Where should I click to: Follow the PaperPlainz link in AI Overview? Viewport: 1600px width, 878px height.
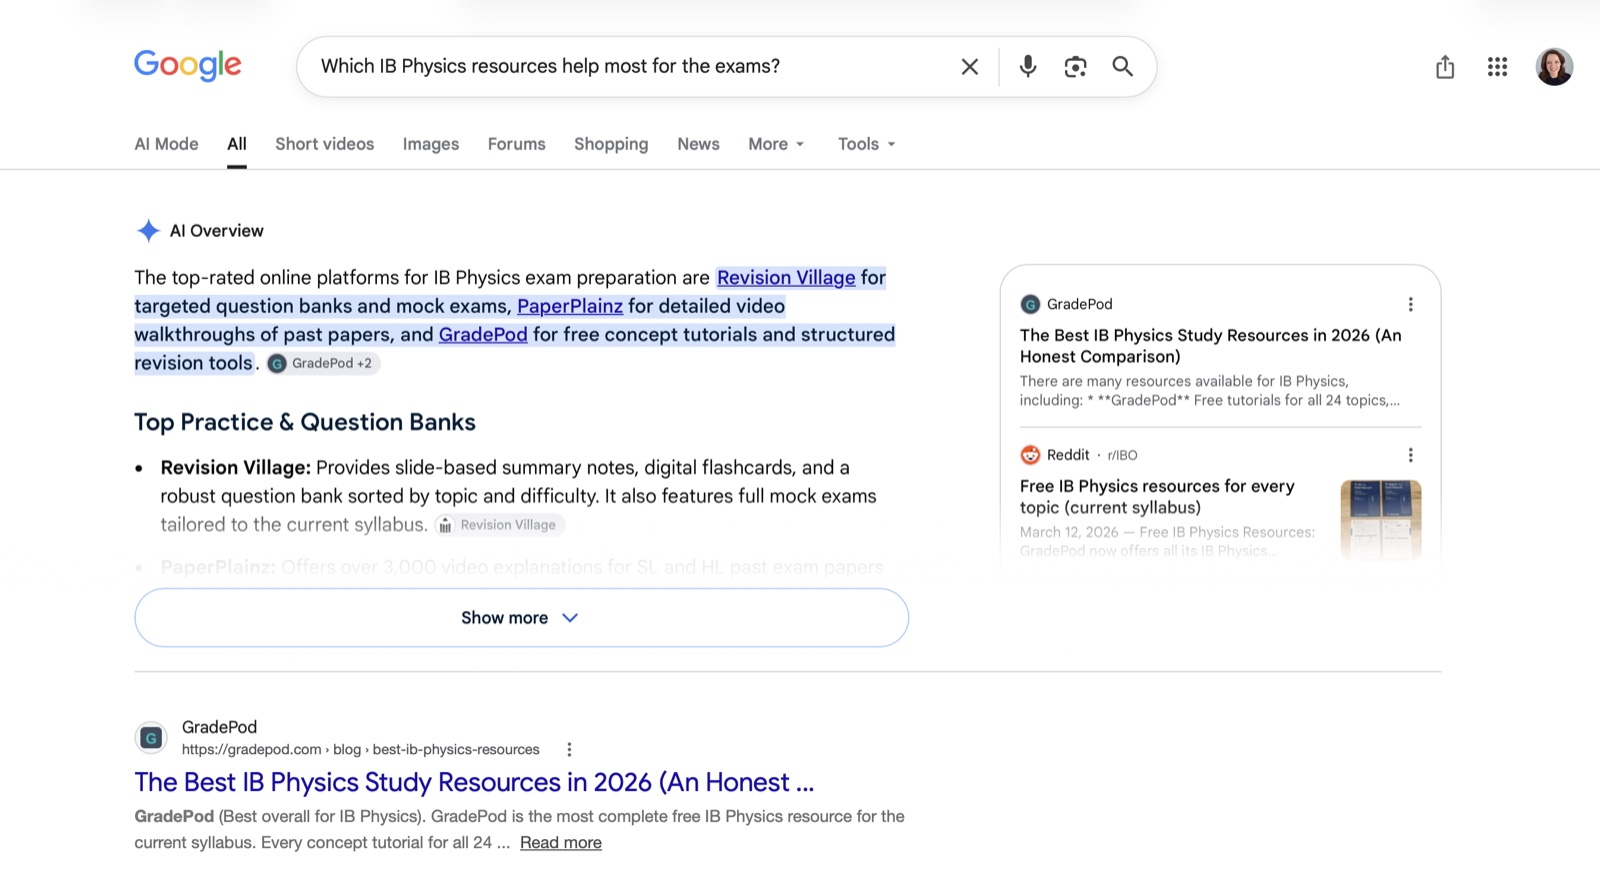(x=570, y=306)
